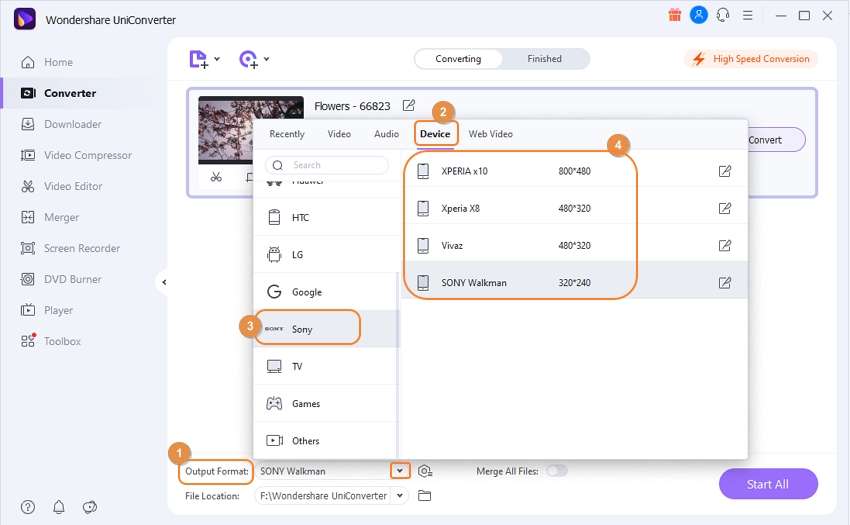
Task: Select TV device category
Action: 326,367
